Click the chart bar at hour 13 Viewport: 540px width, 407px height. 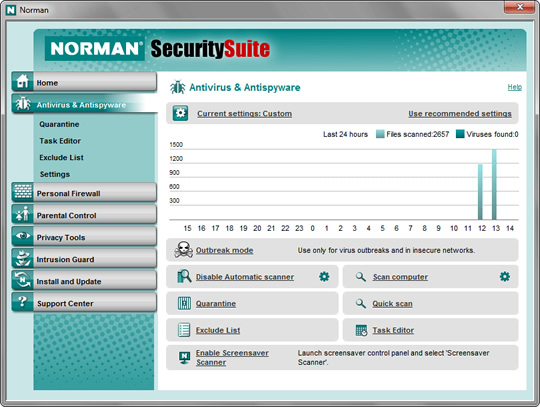coord(494,185)
